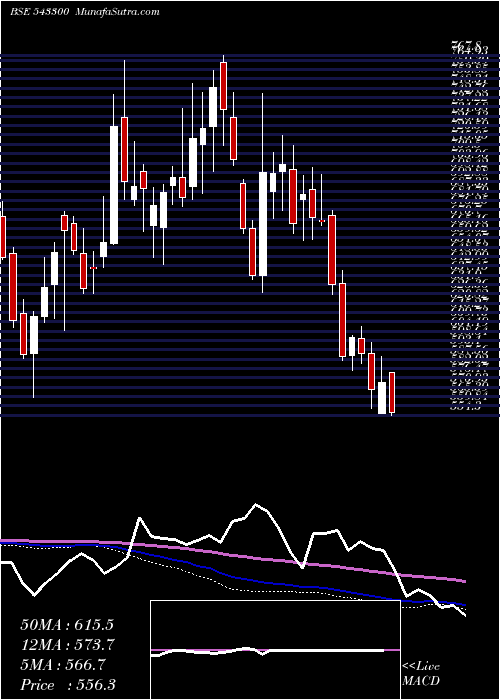This screenshot has width=500, height=700.
Task: Click the 5MA : 566.7 value
Action: coord(63,665)
